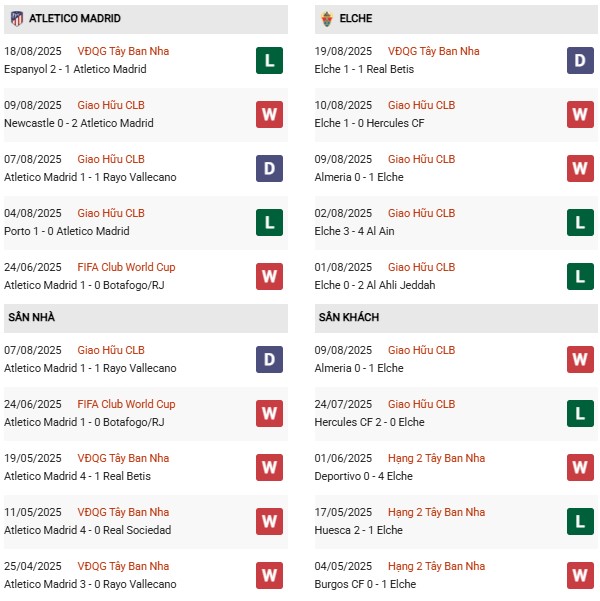600x601 pixels.
Task: Open the Giao Hữu CLB link dated 04/08/2025
Action: (x=111, y=213)
